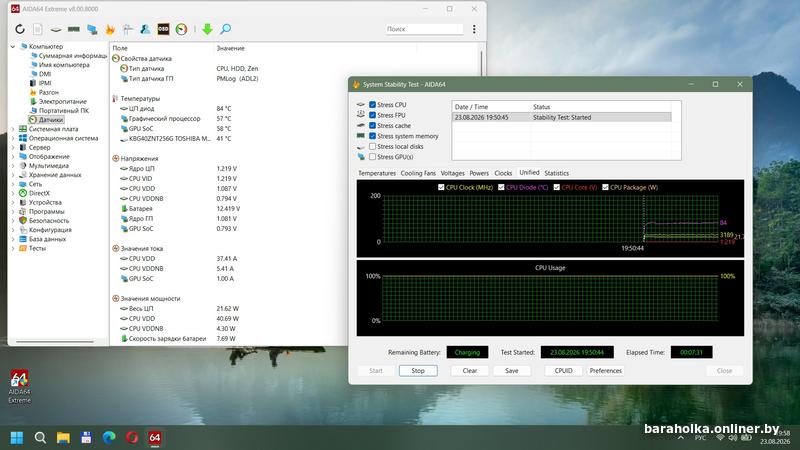The width and height of the screenshot is (800, 450).
Task: Open the monitor diagnostics toolbar icon
Action: [92, 29]
